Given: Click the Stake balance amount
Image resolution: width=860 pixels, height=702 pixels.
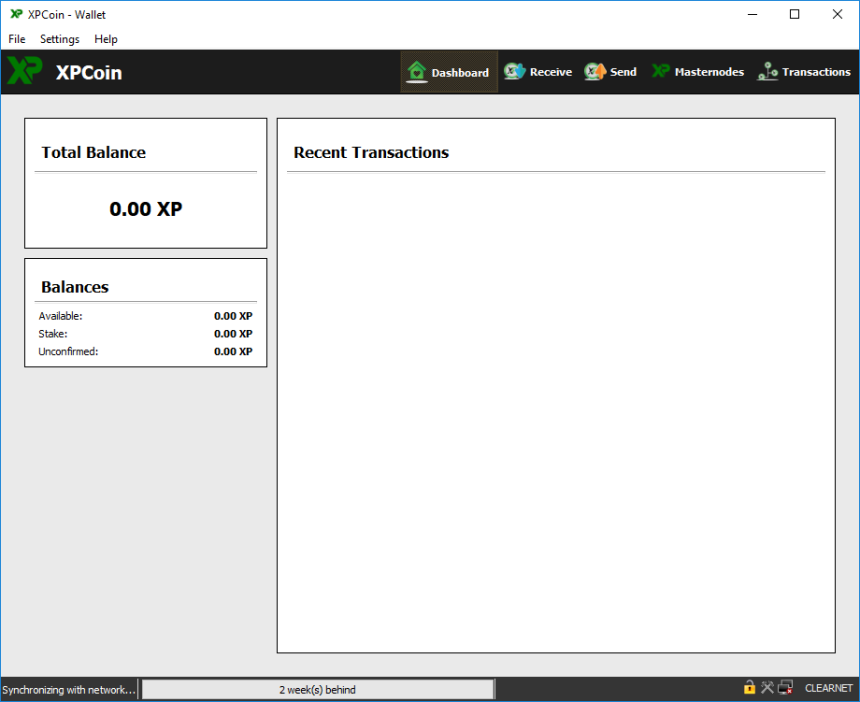Looking at the screenshot, I should click(x=233, y=333).
